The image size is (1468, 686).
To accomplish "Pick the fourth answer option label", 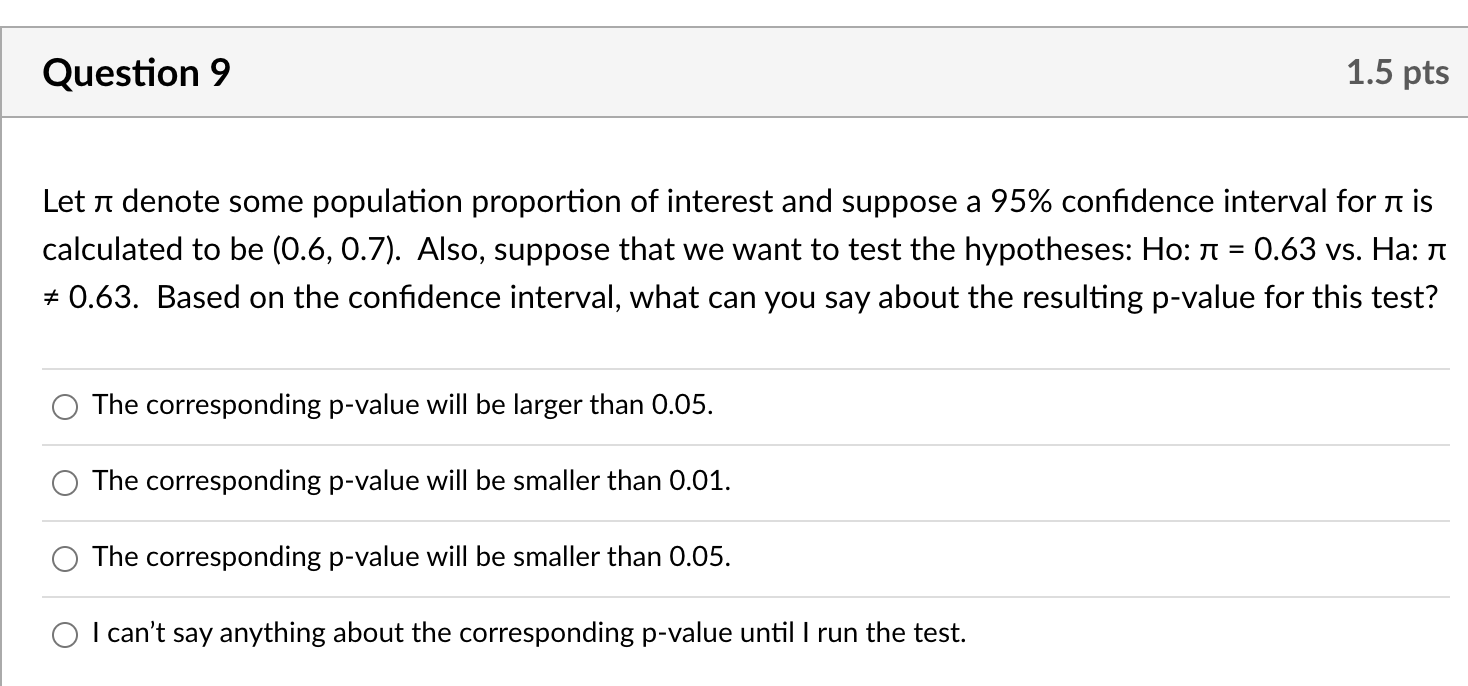I will 528,632.
